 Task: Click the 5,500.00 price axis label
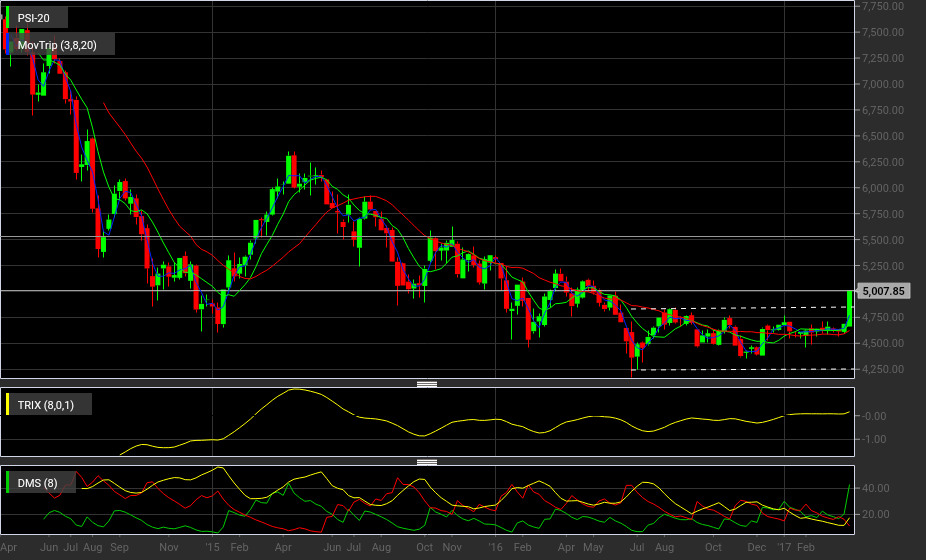coord(883,240)
